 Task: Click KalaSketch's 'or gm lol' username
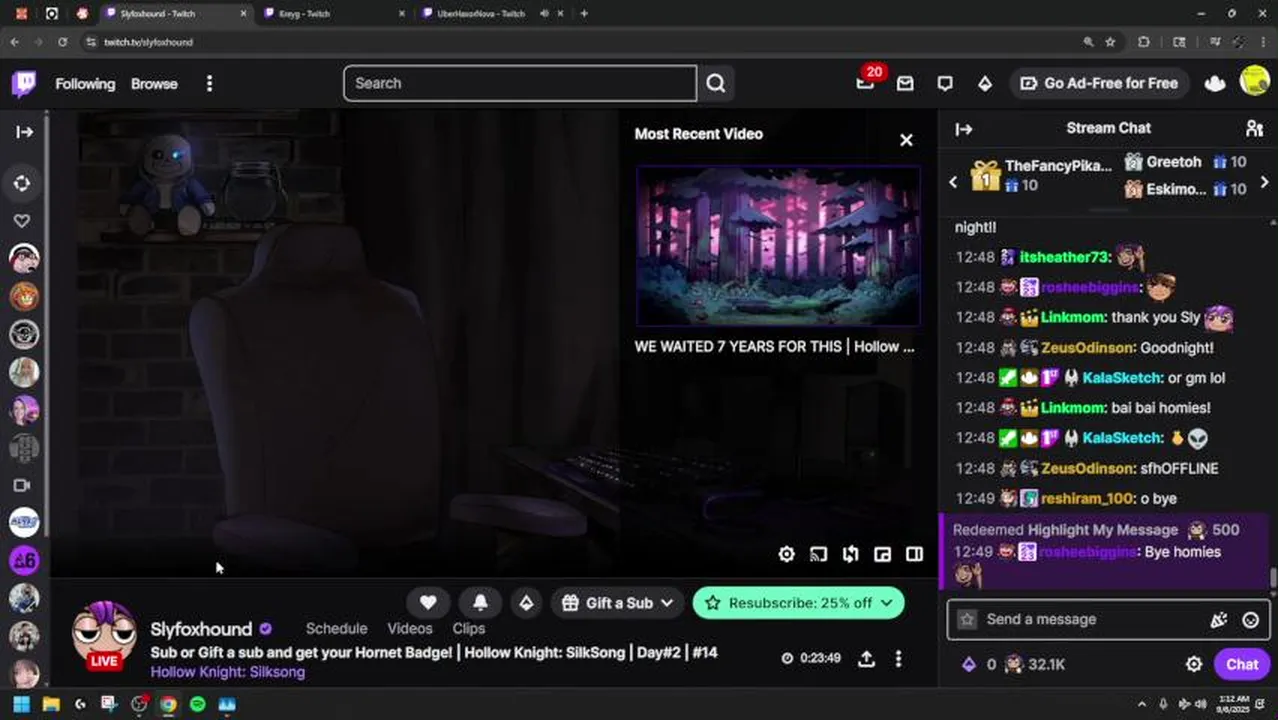point(1122,378)
